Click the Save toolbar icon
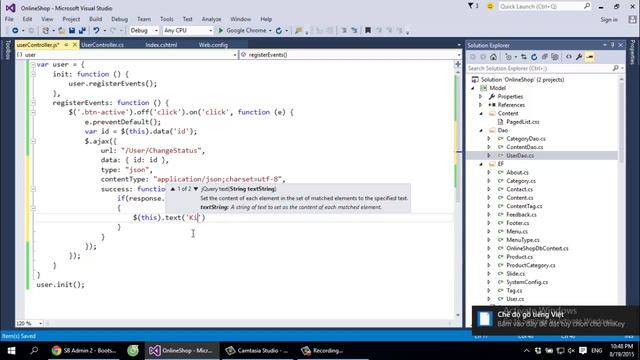 pyautogui.click(x=72, y=31)
